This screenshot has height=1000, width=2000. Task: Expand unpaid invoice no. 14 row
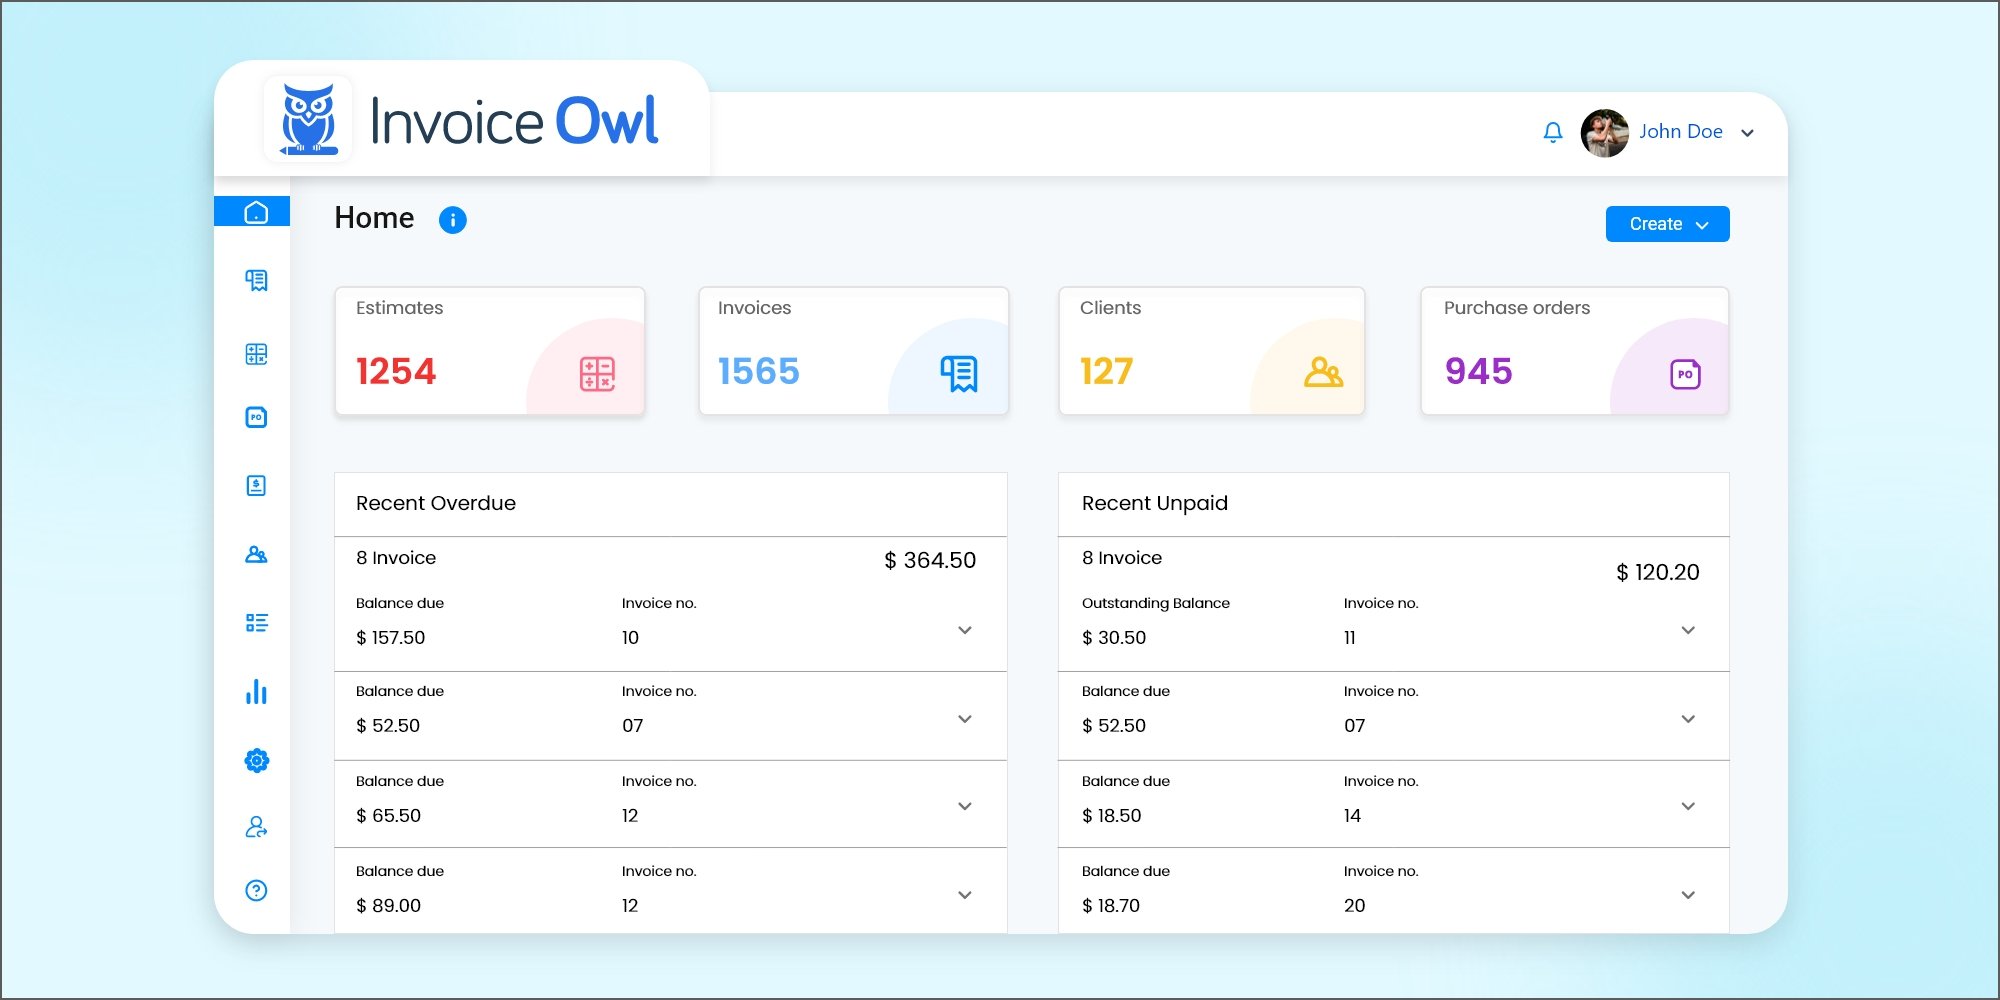point(1687,806)
